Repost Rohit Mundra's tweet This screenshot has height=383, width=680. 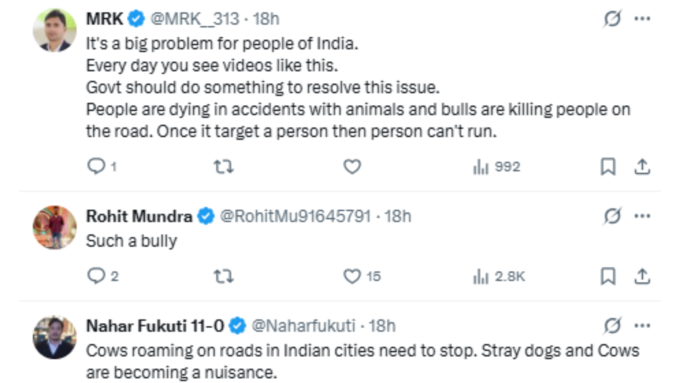click(224, 276)
